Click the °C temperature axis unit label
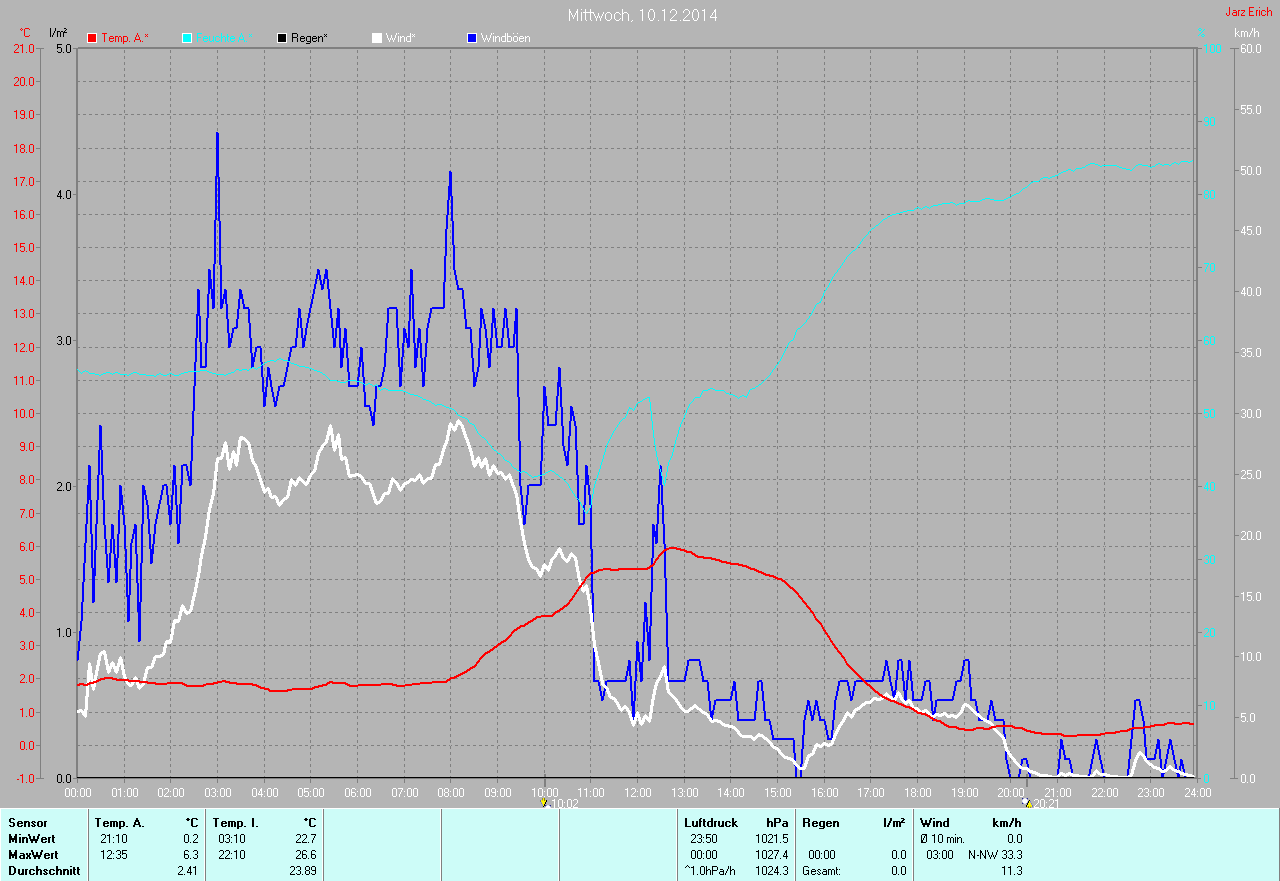Viewport: 1280px width, 881px height. click(x=25, y=33)
